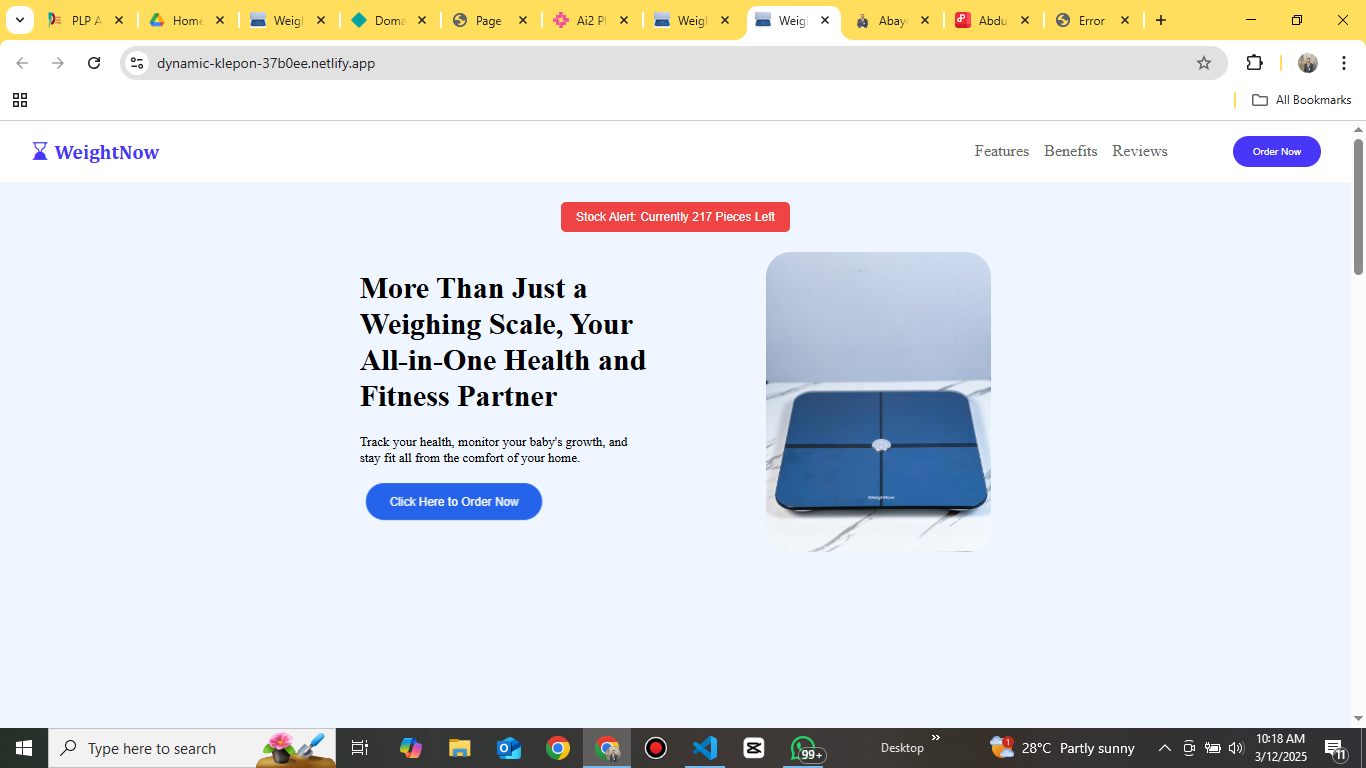Reload the page with the refresh icon
1366x768 pixels.
tap(94, 63)
